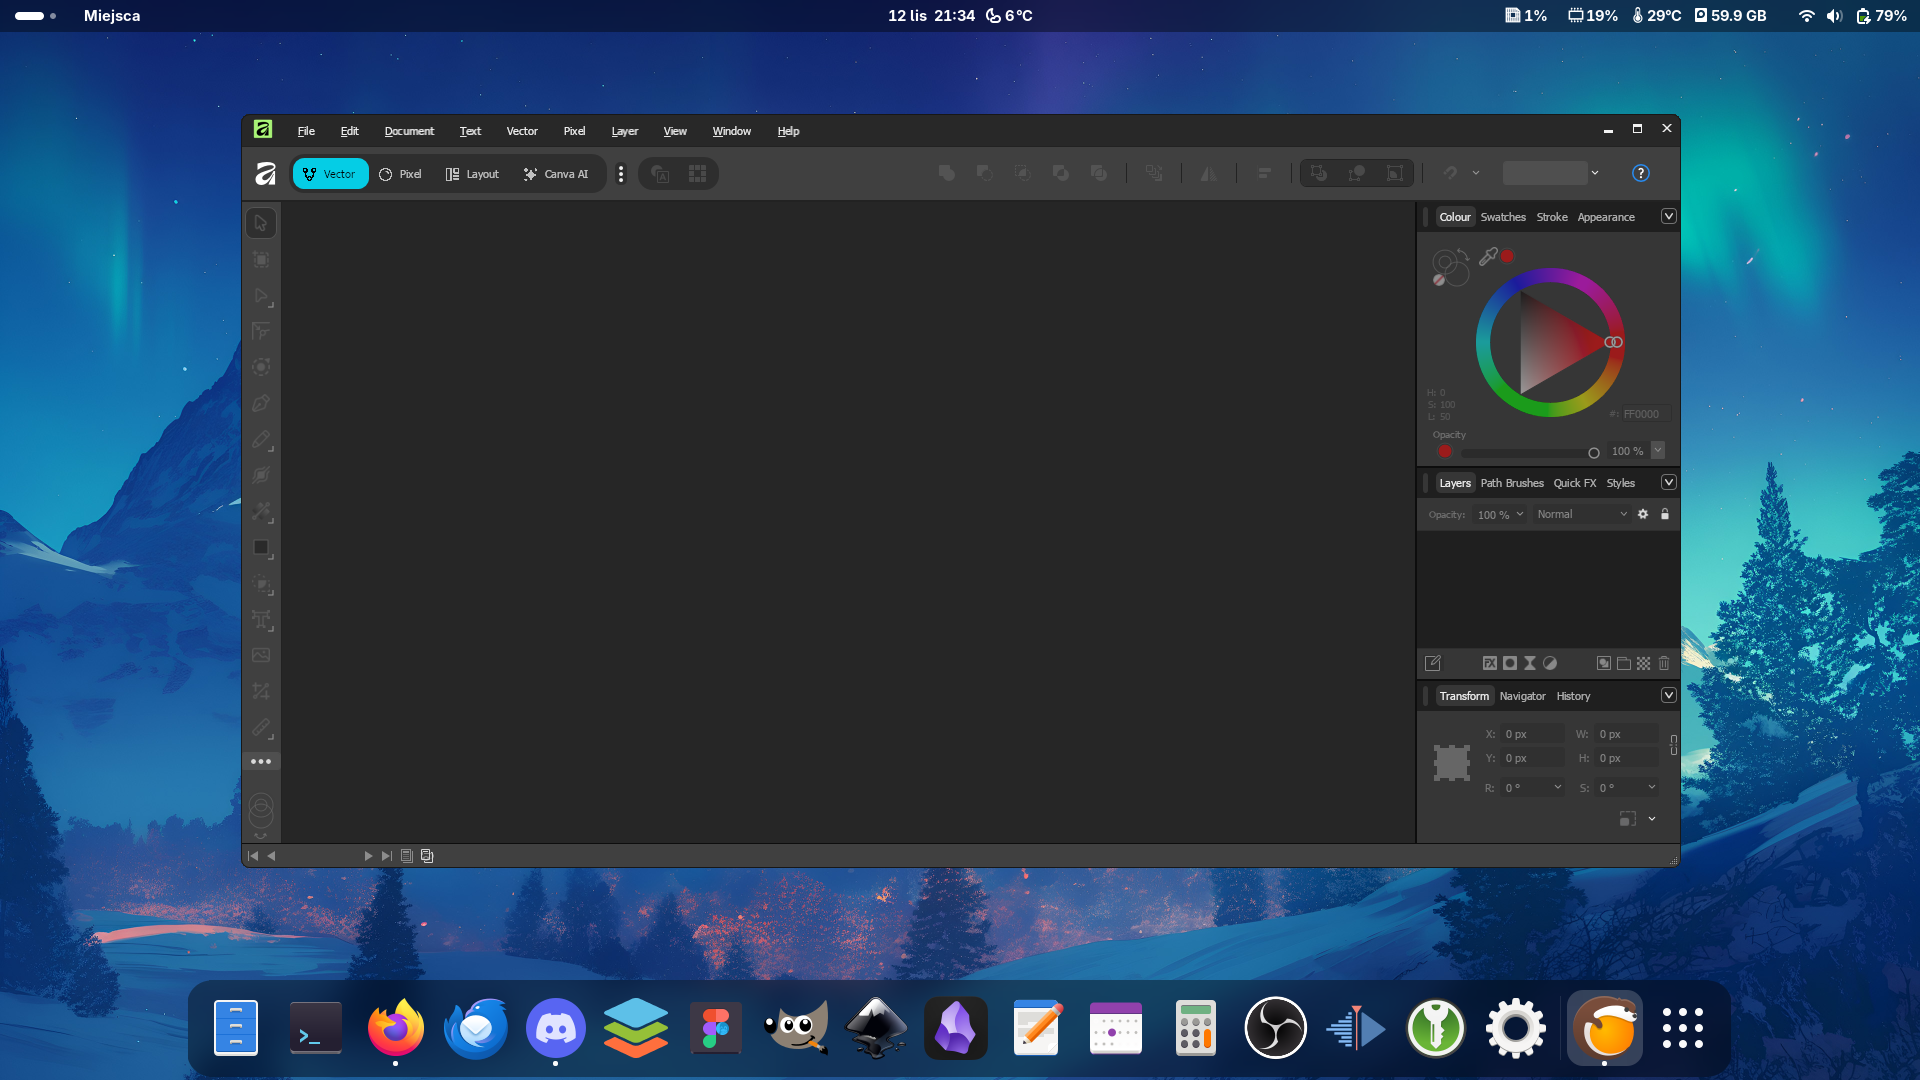Click the layer FX icon

point(1489,663)
